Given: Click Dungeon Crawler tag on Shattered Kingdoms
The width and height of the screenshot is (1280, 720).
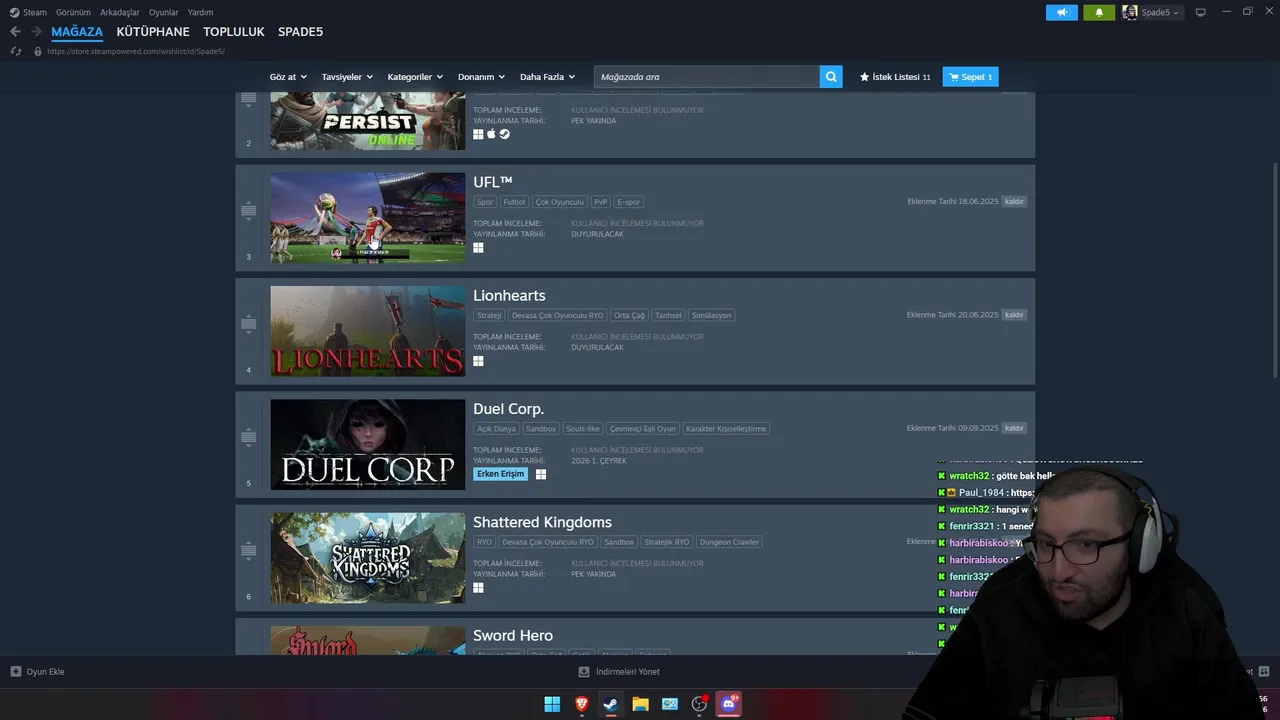Looking at the screenshot, I should [729, 542].
